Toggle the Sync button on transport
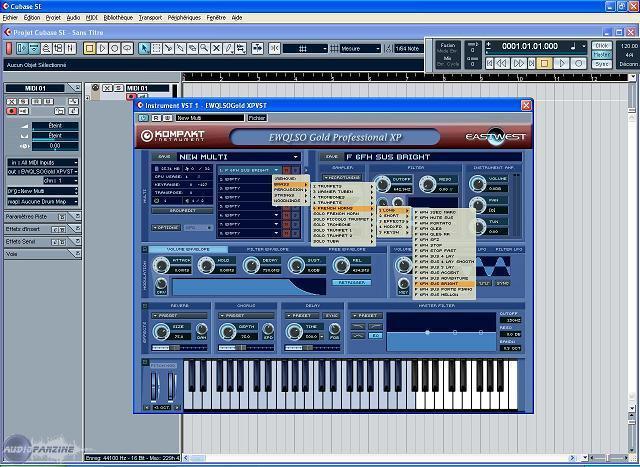The image size is (640, 467). coord(601,64)
